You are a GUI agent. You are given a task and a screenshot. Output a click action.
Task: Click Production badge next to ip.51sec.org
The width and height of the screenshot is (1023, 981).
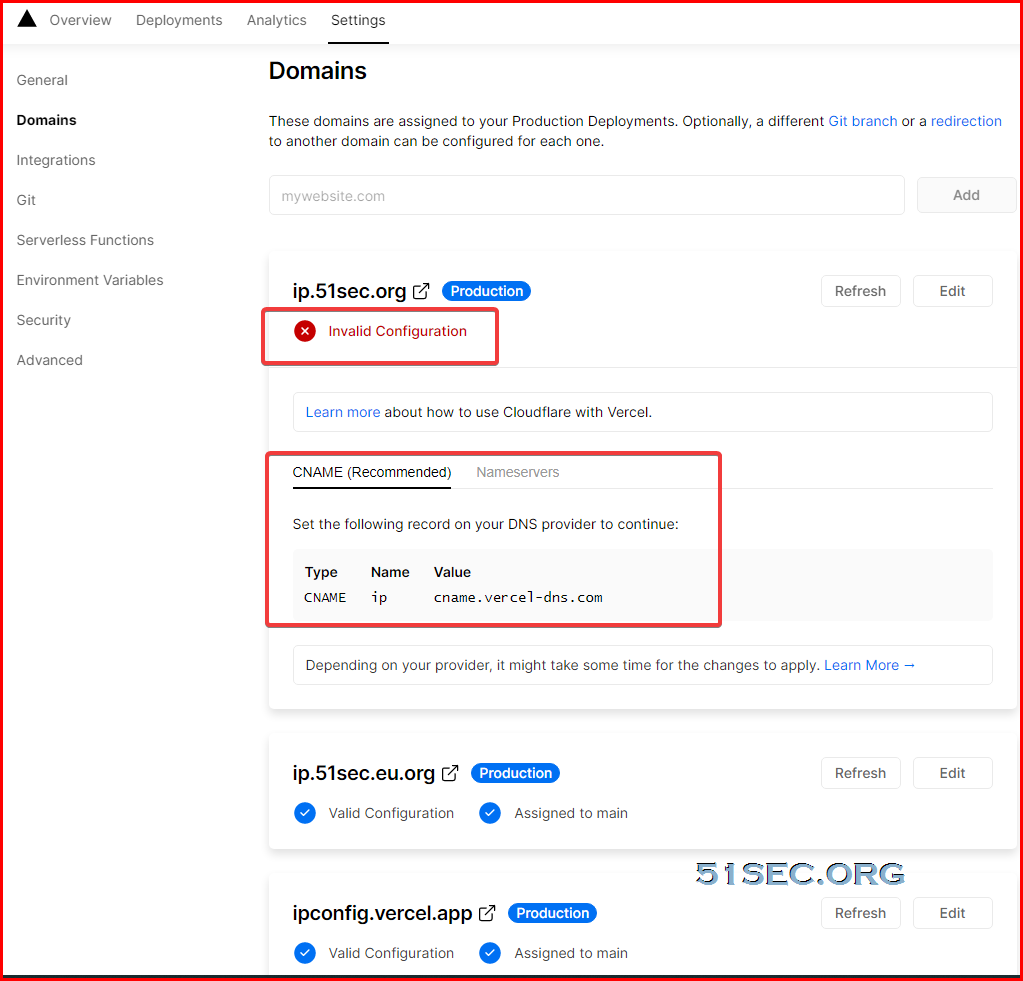tap(487, 291)
